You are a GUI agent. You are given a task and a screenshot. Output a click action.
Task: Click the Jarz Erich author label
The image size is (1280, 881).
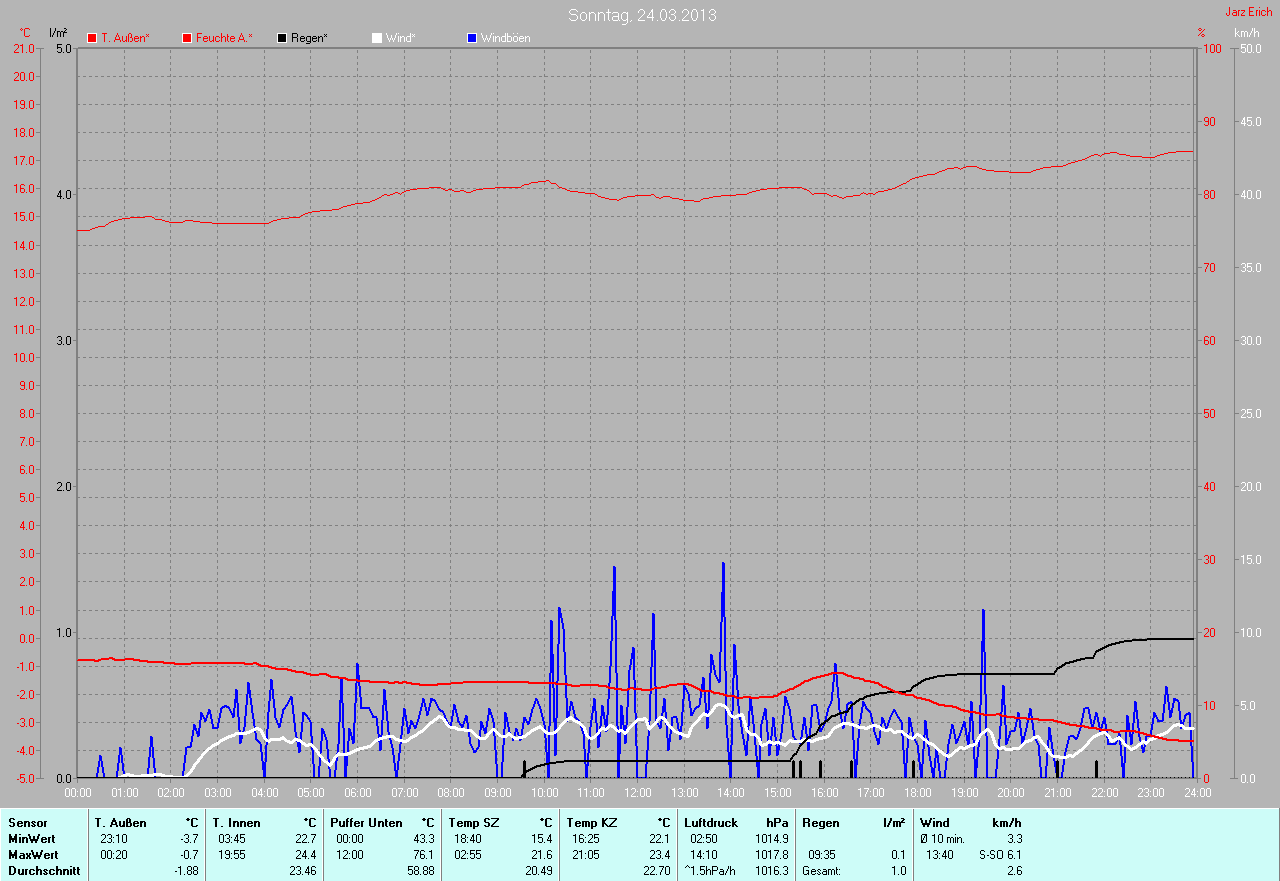tap(1248, 12)
